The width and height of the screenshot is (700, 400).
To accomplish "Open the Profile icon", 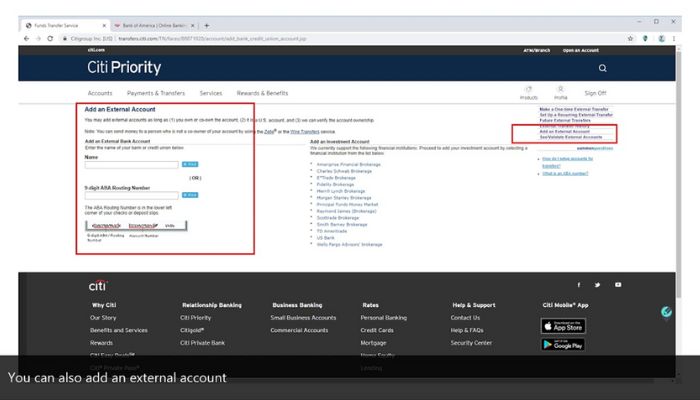I will pyautogui.click(x=560, y=92).
